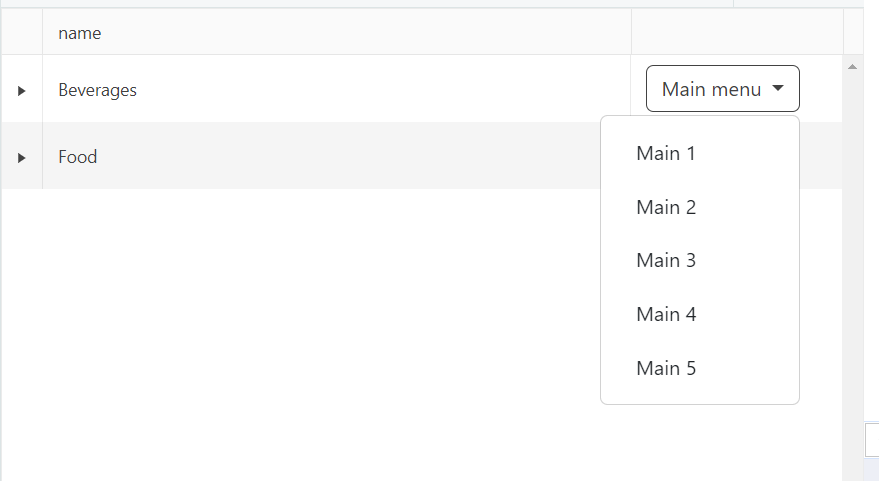Choose Main 5 from the menu
The image size is (879, 481).
[665, 368]
